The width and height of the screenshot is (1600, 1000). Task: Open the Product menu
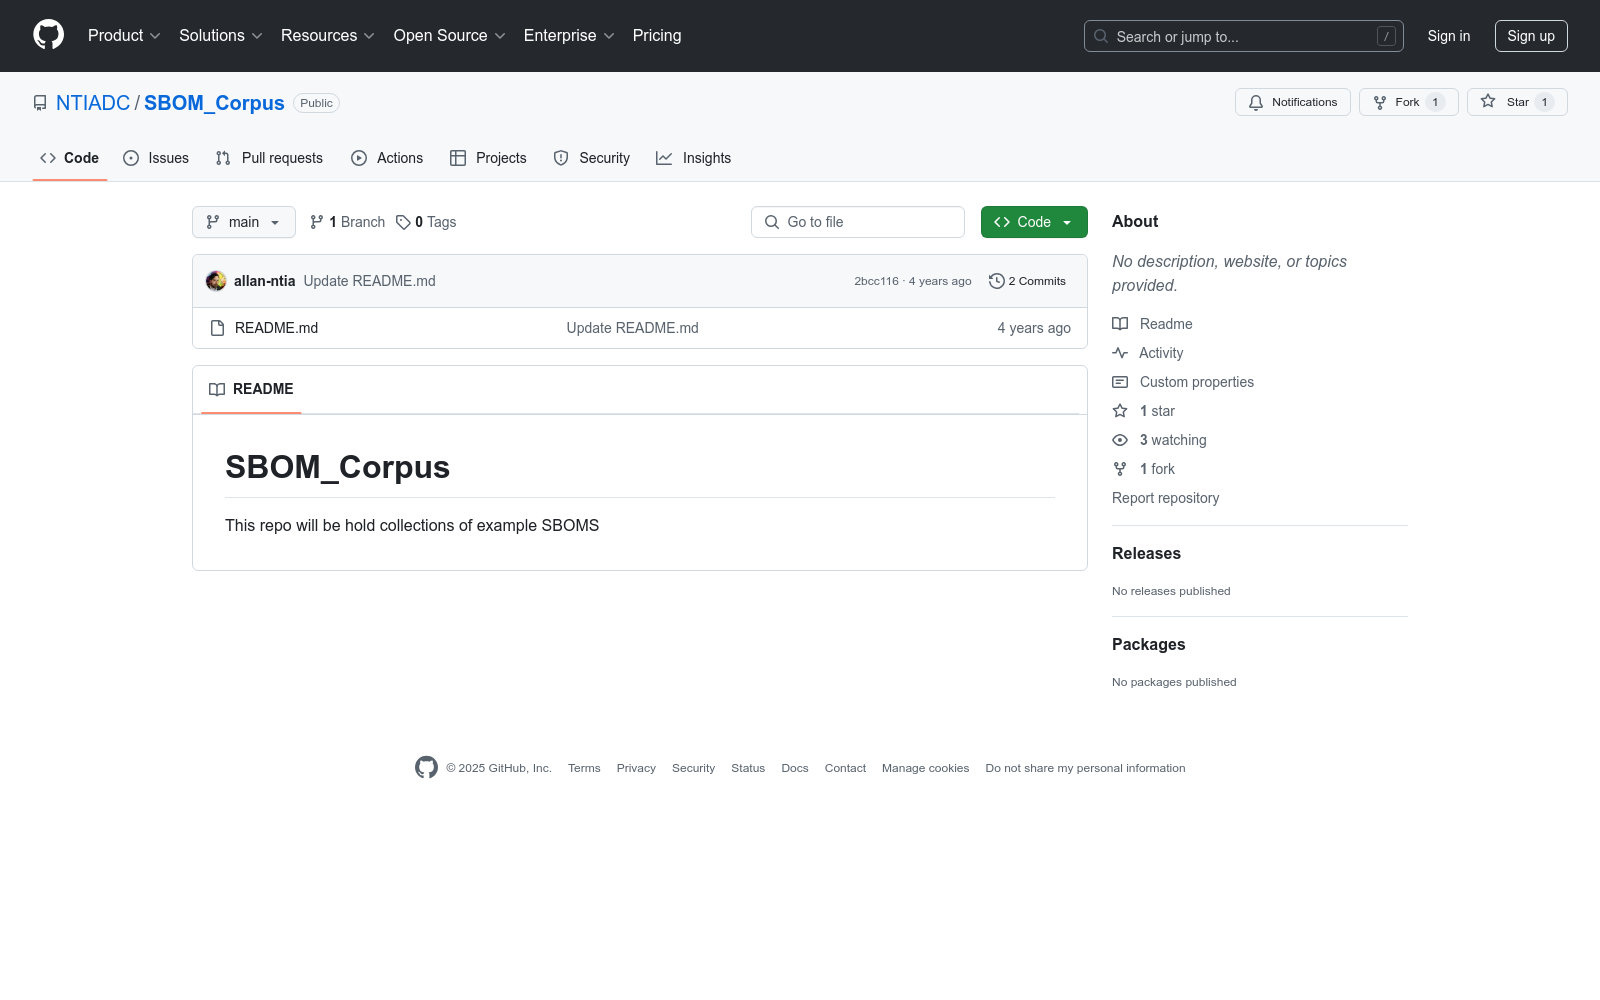124,35
